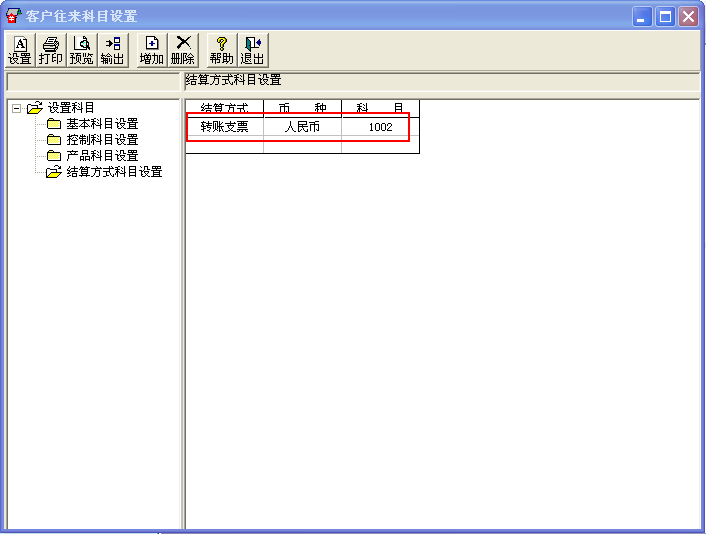706x534 pixels.
Task: Click the 科目 column header
Action: click(380, 109)
